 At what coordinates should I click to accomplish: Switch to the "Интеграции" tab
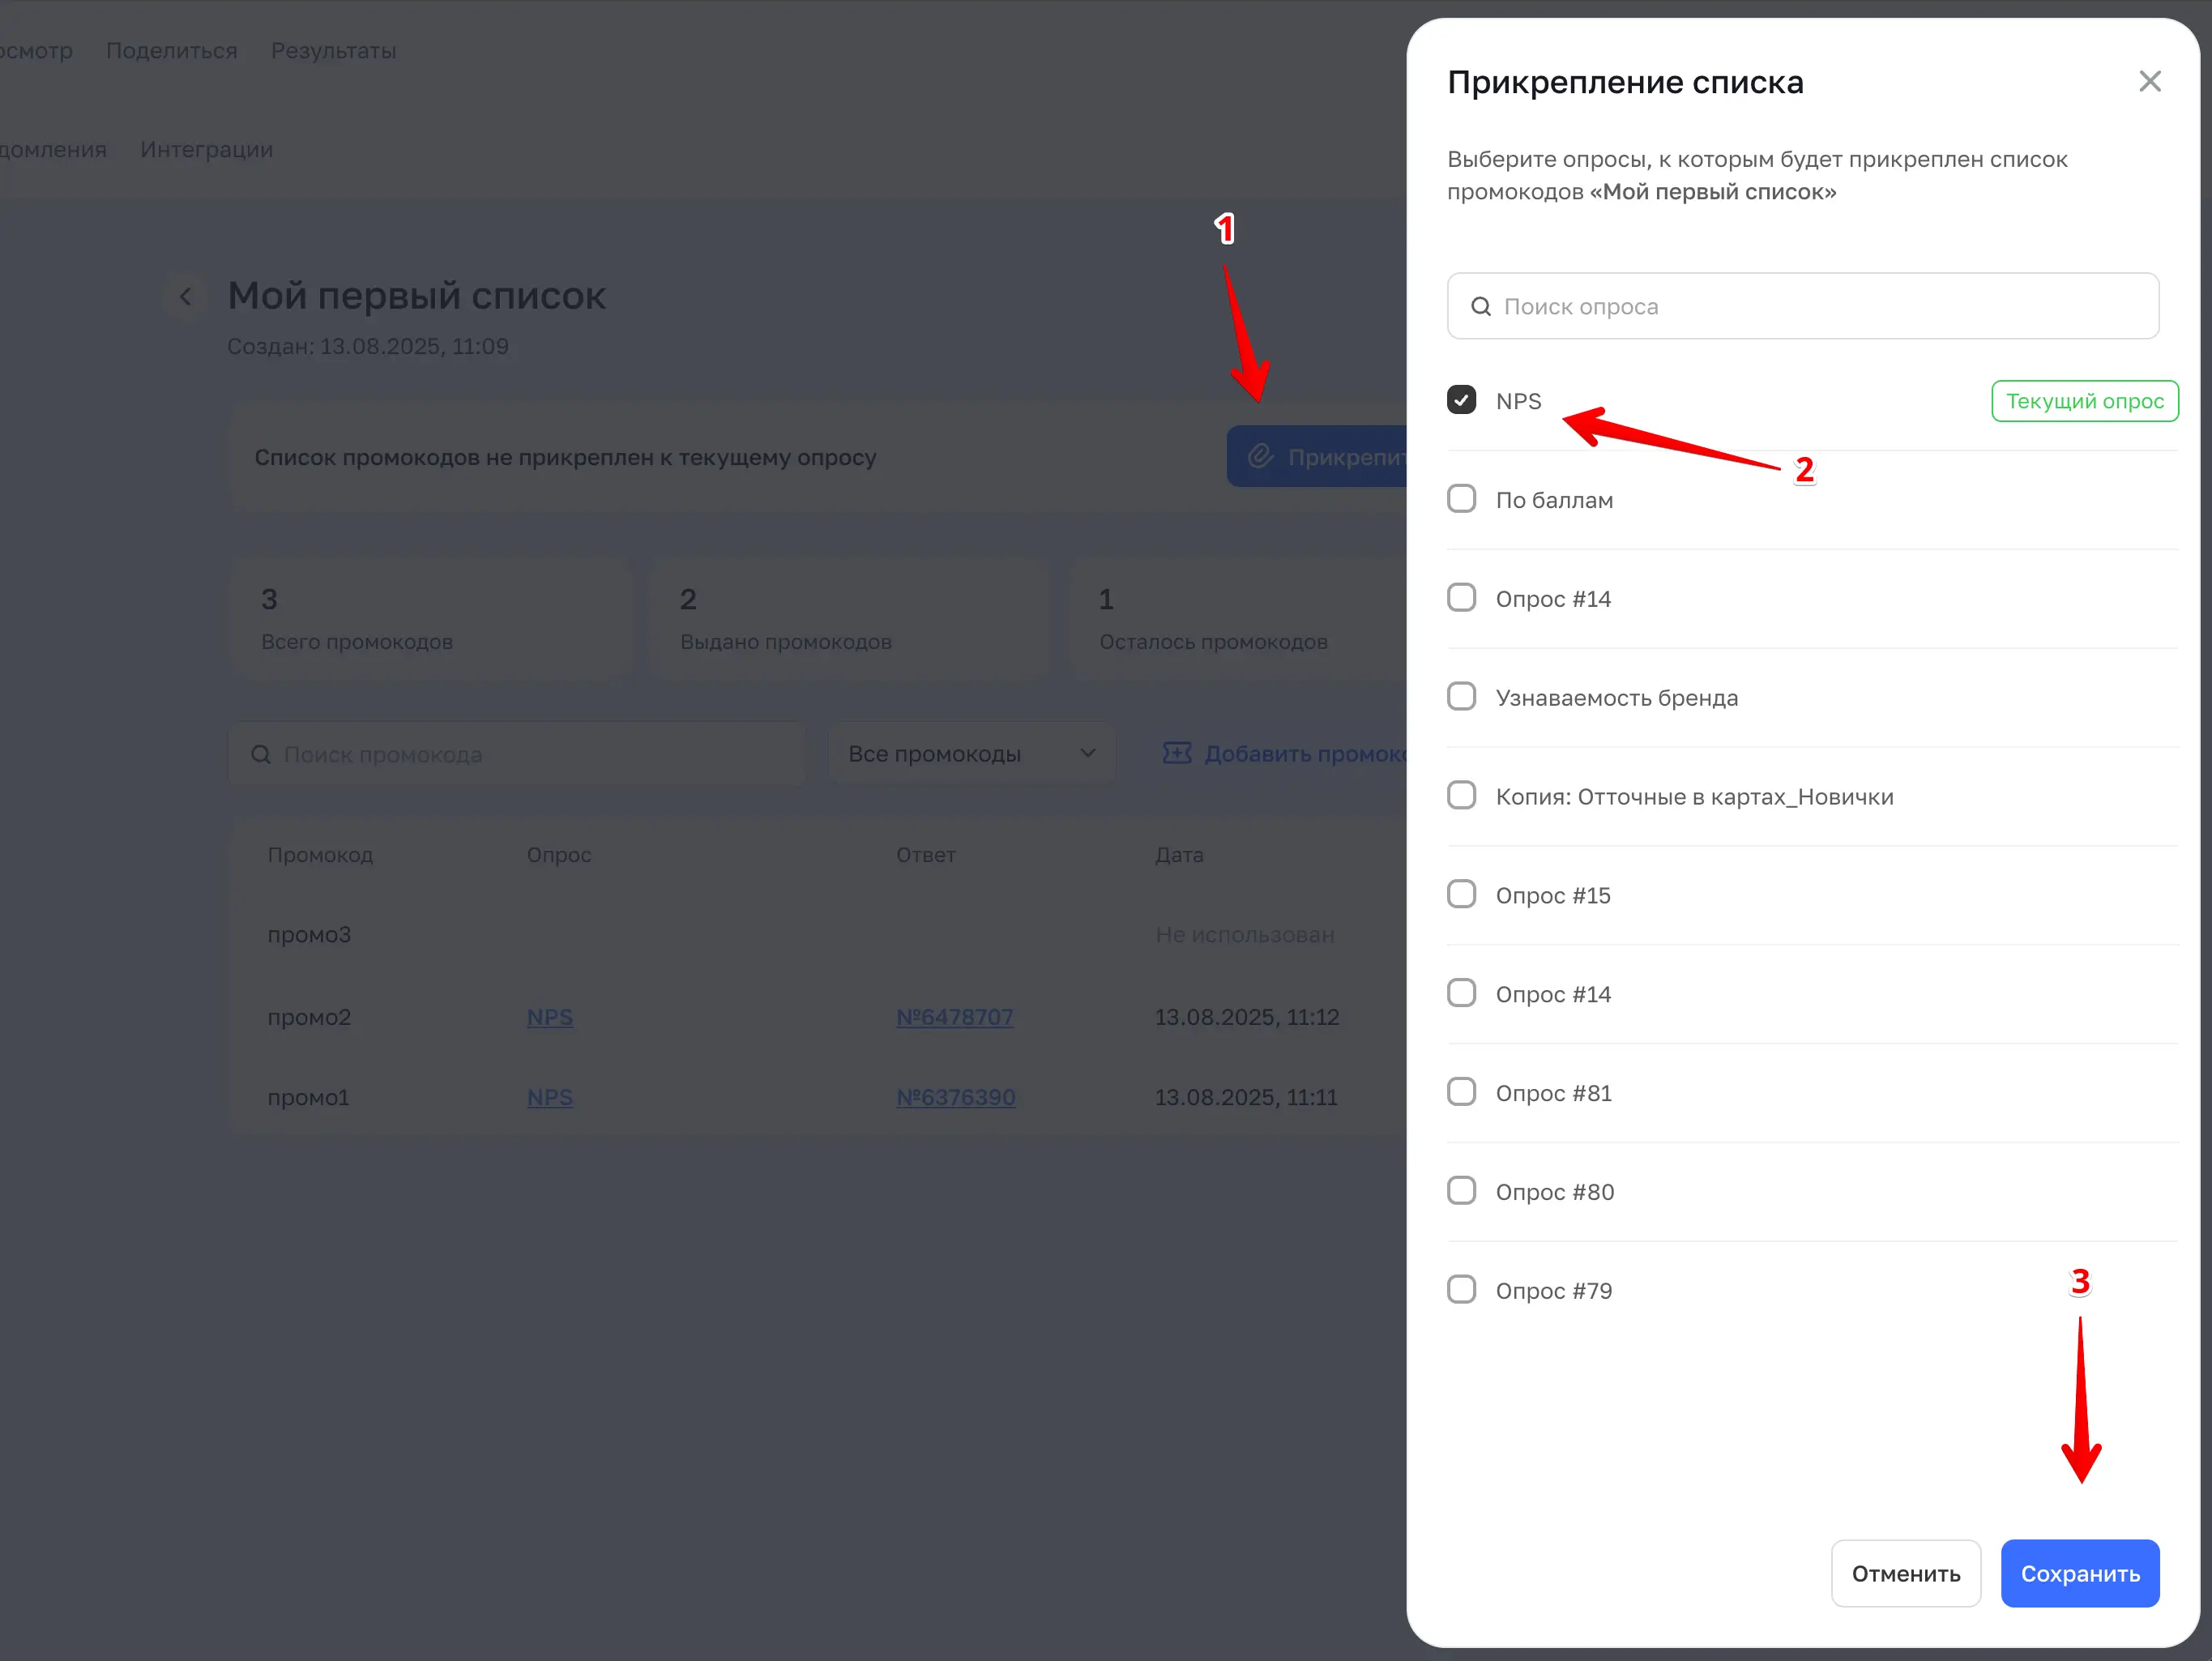(x=207, y=150)
